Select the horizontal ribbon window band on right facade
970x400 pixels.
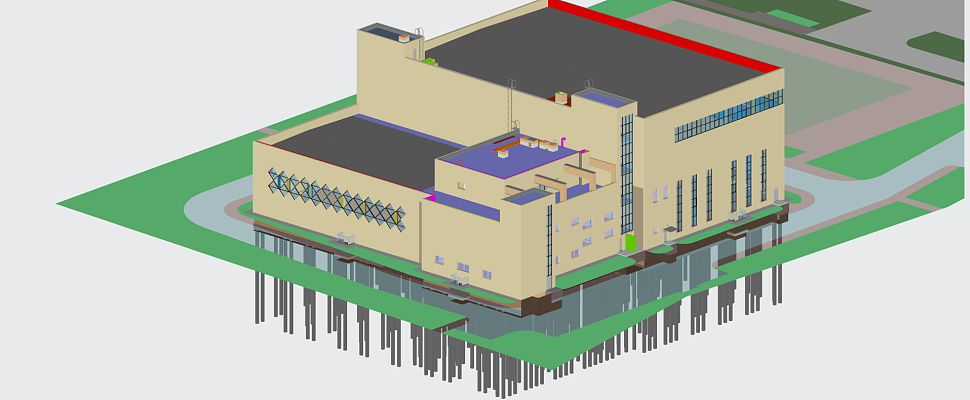tap(729, 115)
